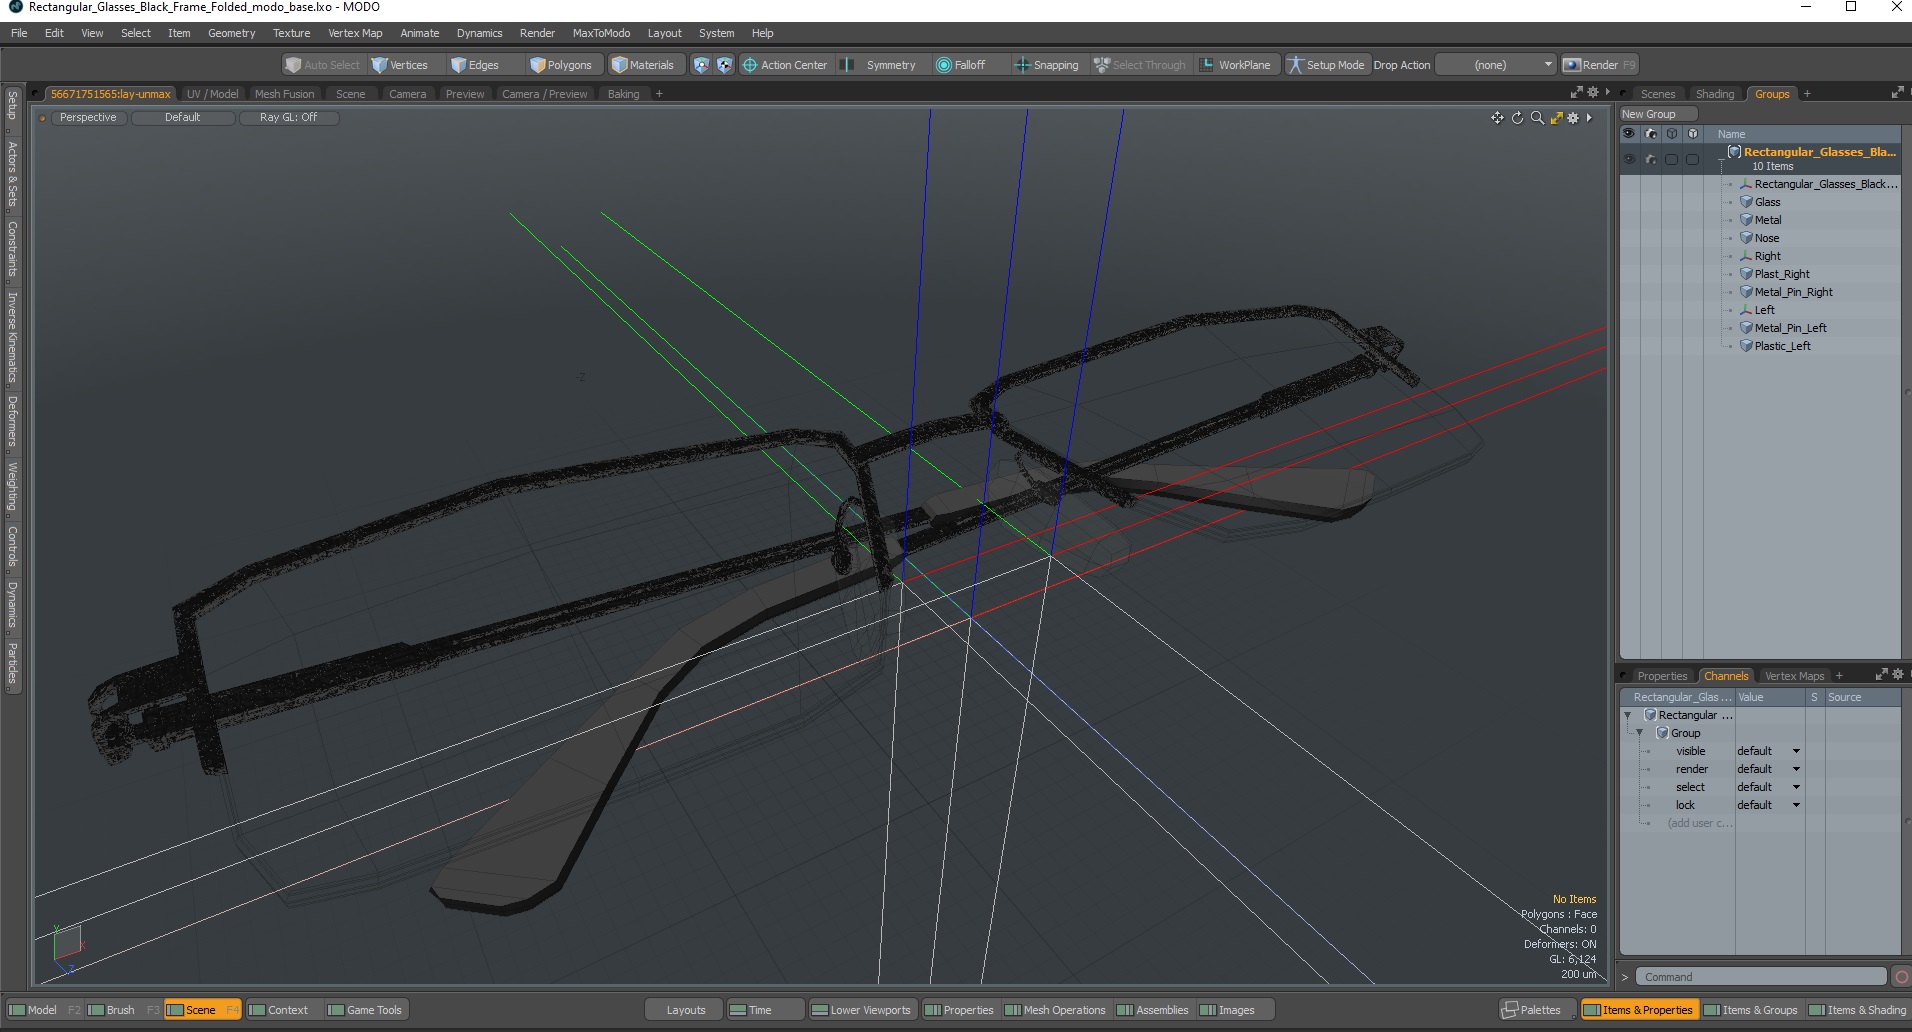The height and width of the screenshot is (1032, 1912).
Task: Open the Falloff options
Action: click(x=961, y=65)
